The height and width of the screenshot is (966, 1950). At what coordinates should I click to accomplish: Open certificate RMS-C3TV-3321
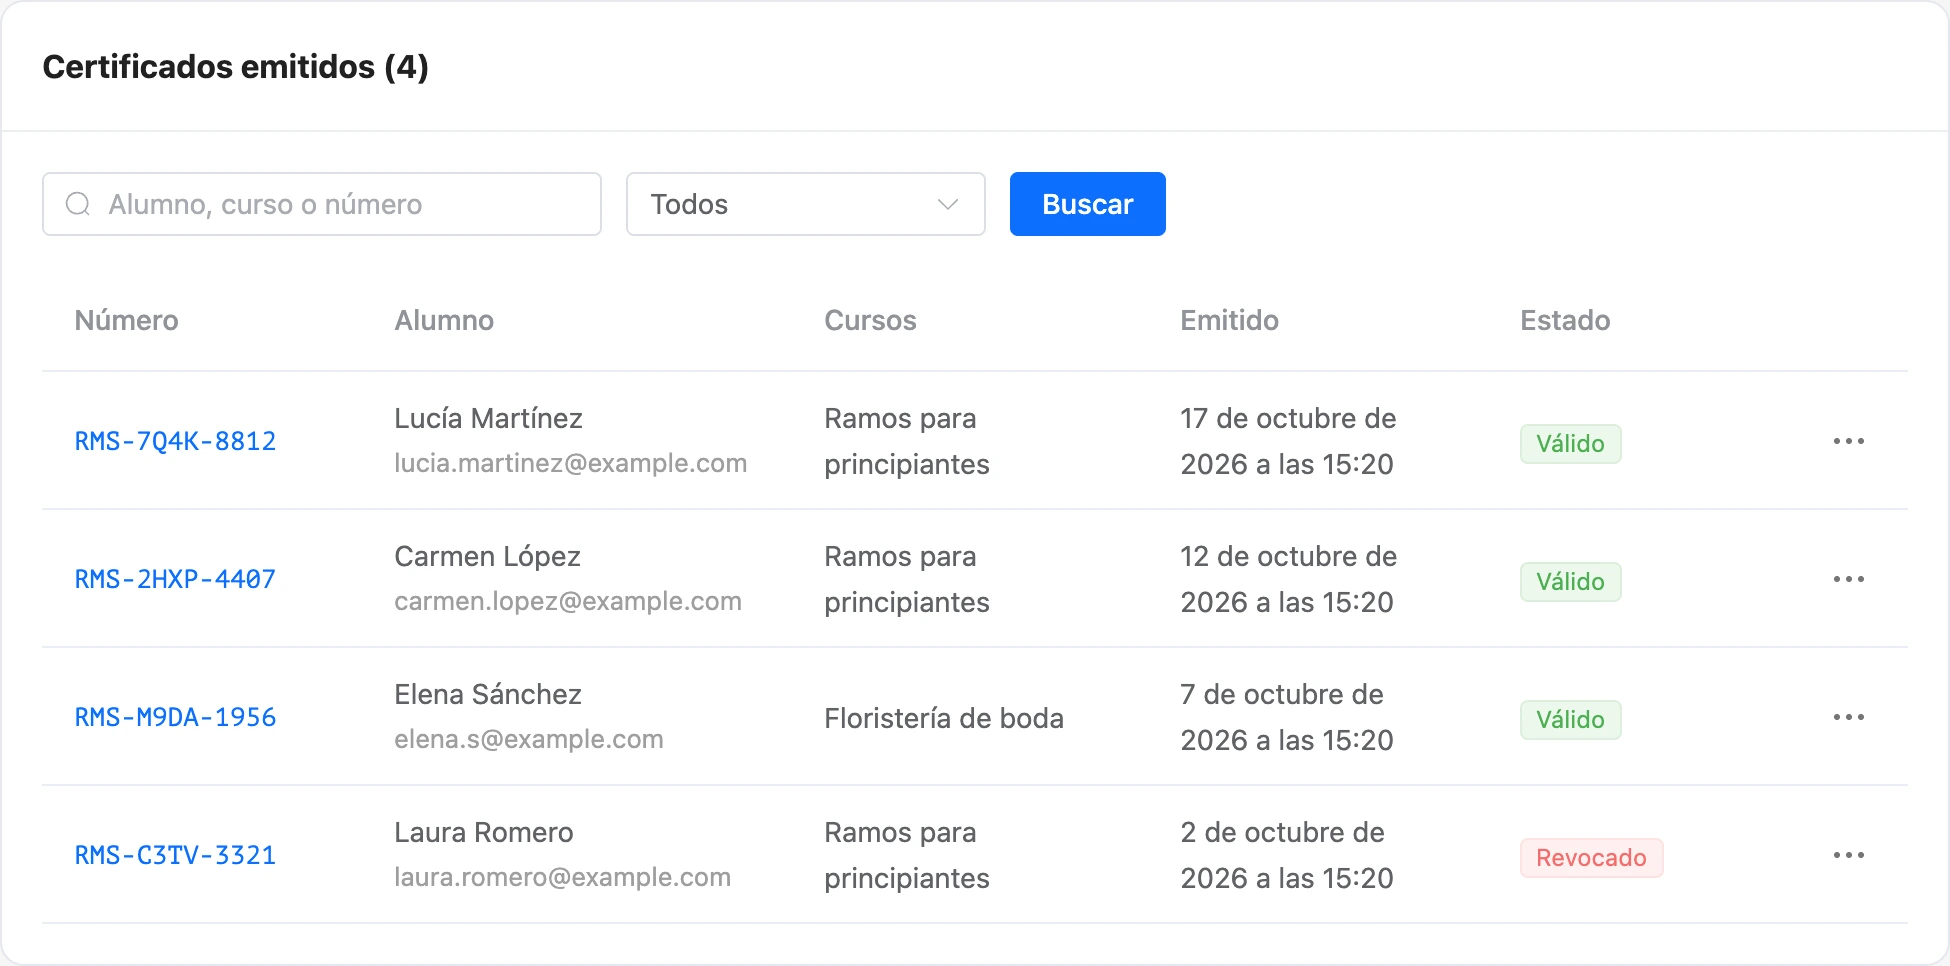point(175,855)
